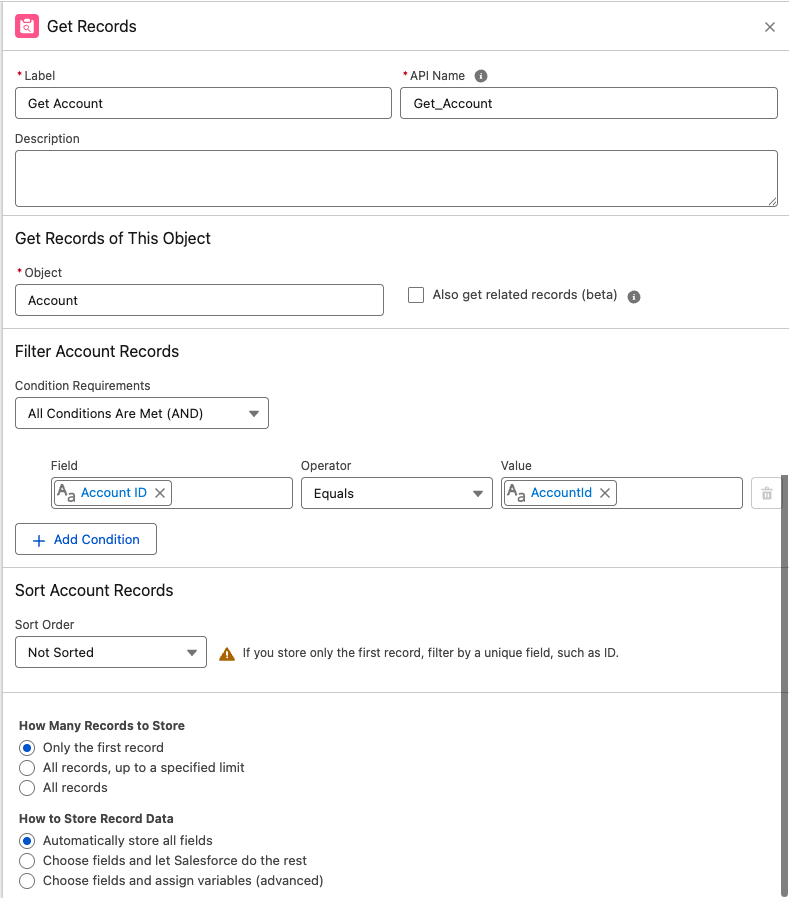Screen dimensions: 789x898
Task: Open the info tooltip next to API Name
Action: pos(480,75)
